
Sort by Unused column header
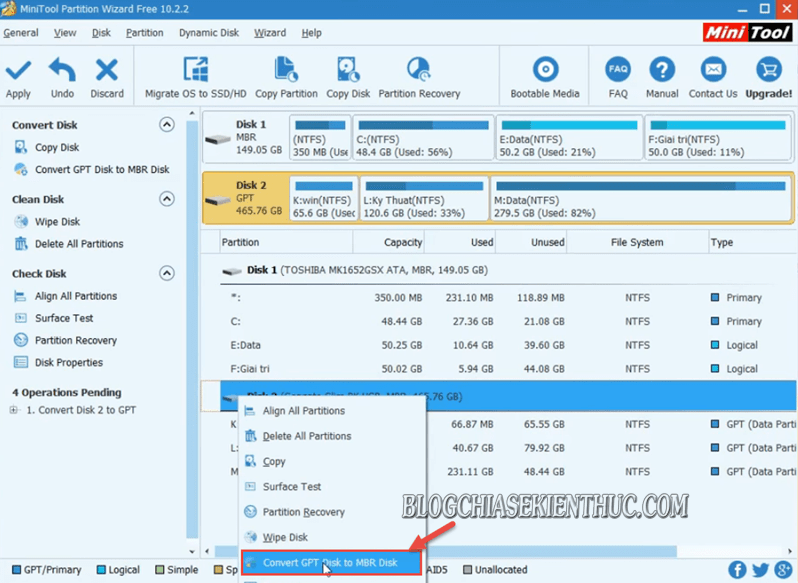531,242
